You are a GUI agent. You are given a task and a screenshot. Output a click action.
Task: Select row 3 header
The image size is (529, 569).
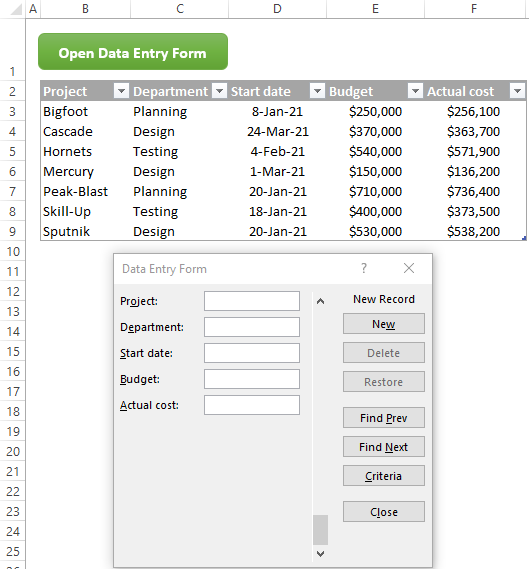tap(12, 111)
